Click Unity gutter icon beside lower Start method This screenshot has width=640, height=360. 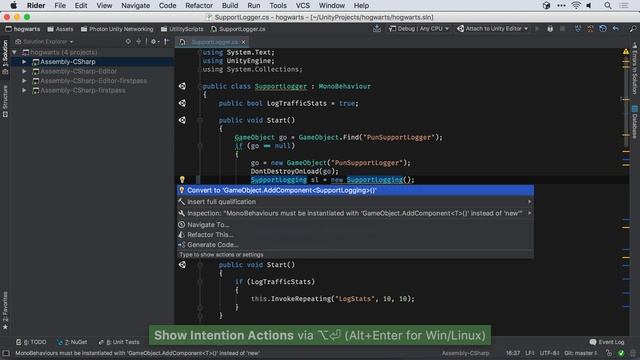[182, 264]
